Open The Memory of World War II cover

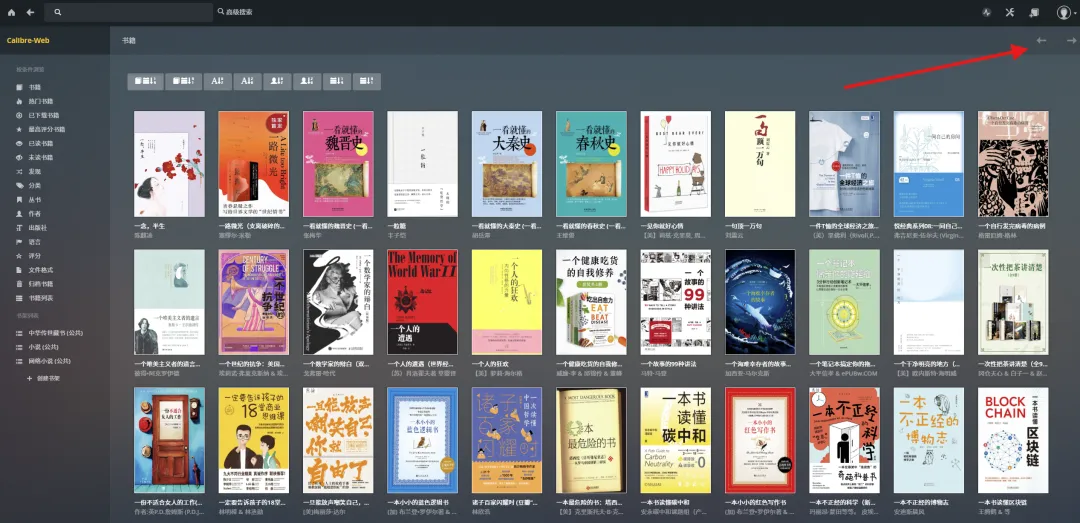click(x=422, y=302)
